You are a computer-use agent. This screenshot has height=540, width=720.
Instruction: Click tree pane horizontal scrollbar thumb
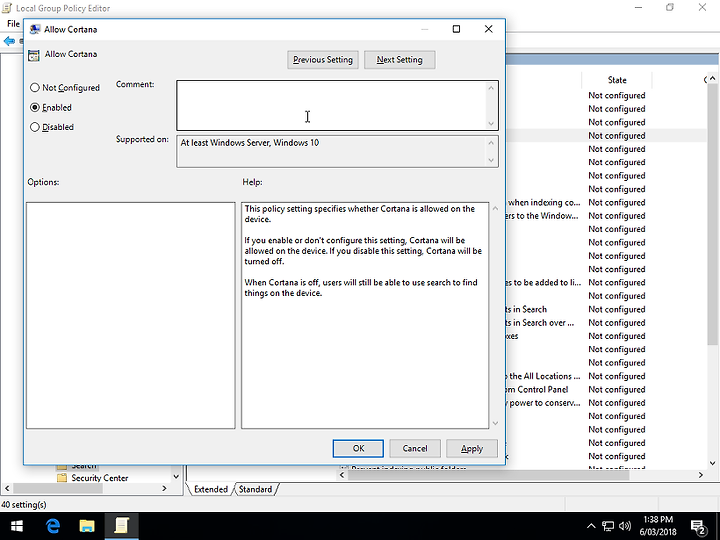57,489
